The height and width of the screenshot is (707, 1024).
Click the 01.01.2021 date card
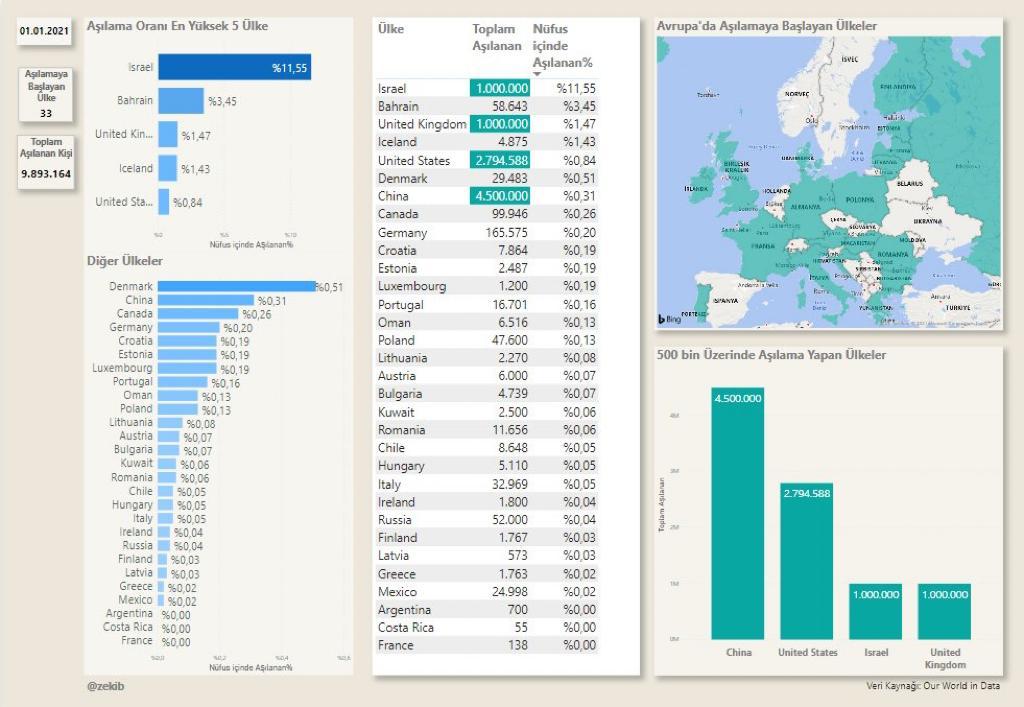pyautogui.click(x=45, y=33)
